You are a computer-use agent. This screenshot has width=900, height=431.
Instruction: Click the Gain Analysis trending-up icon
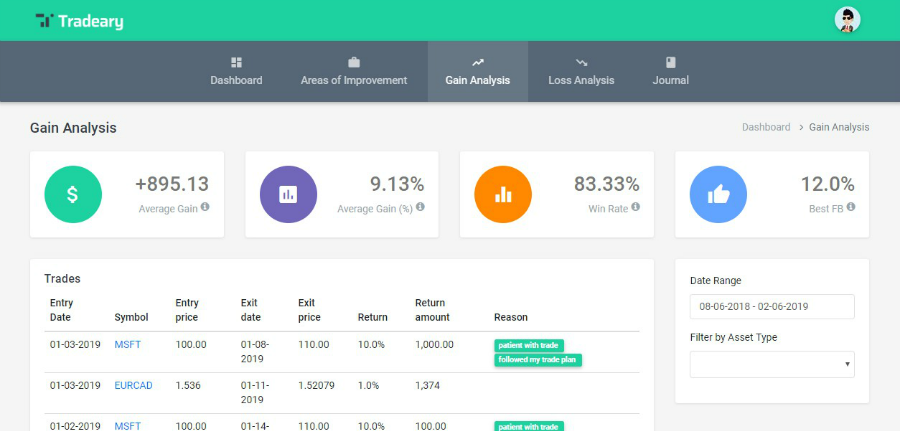tap(478, 62)
